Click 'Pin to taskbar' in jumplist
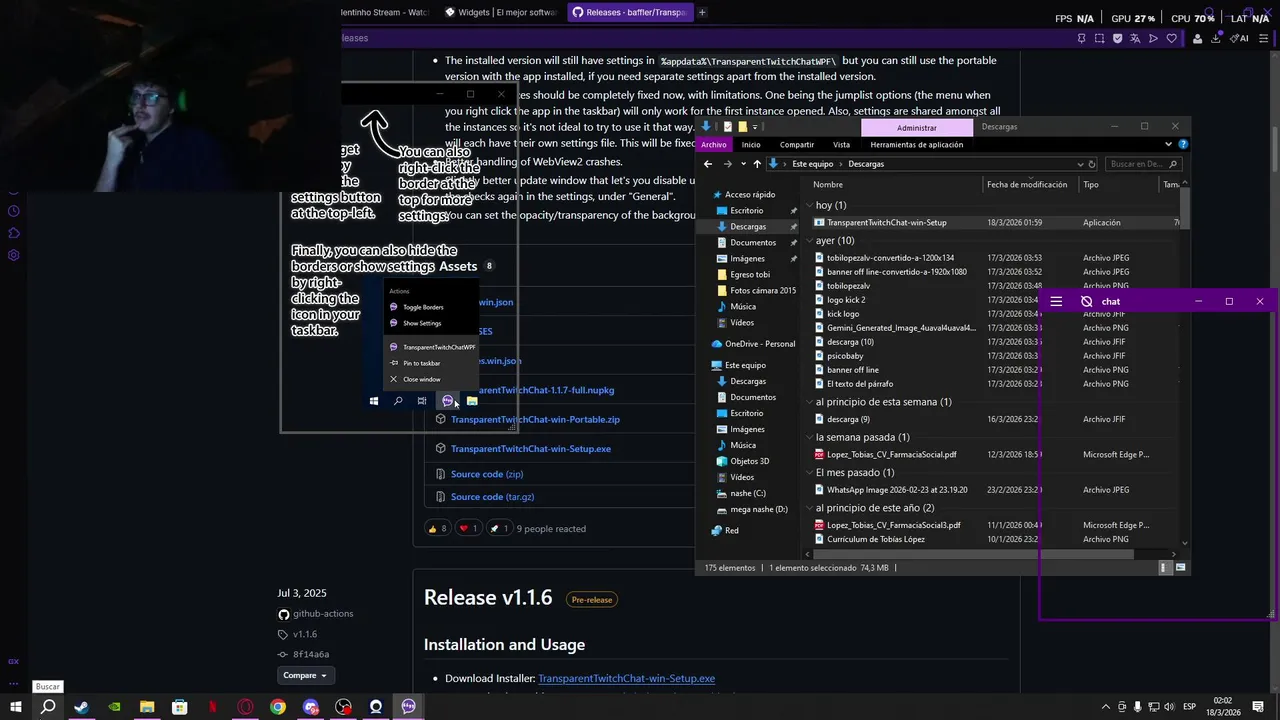 pos(422,363)
